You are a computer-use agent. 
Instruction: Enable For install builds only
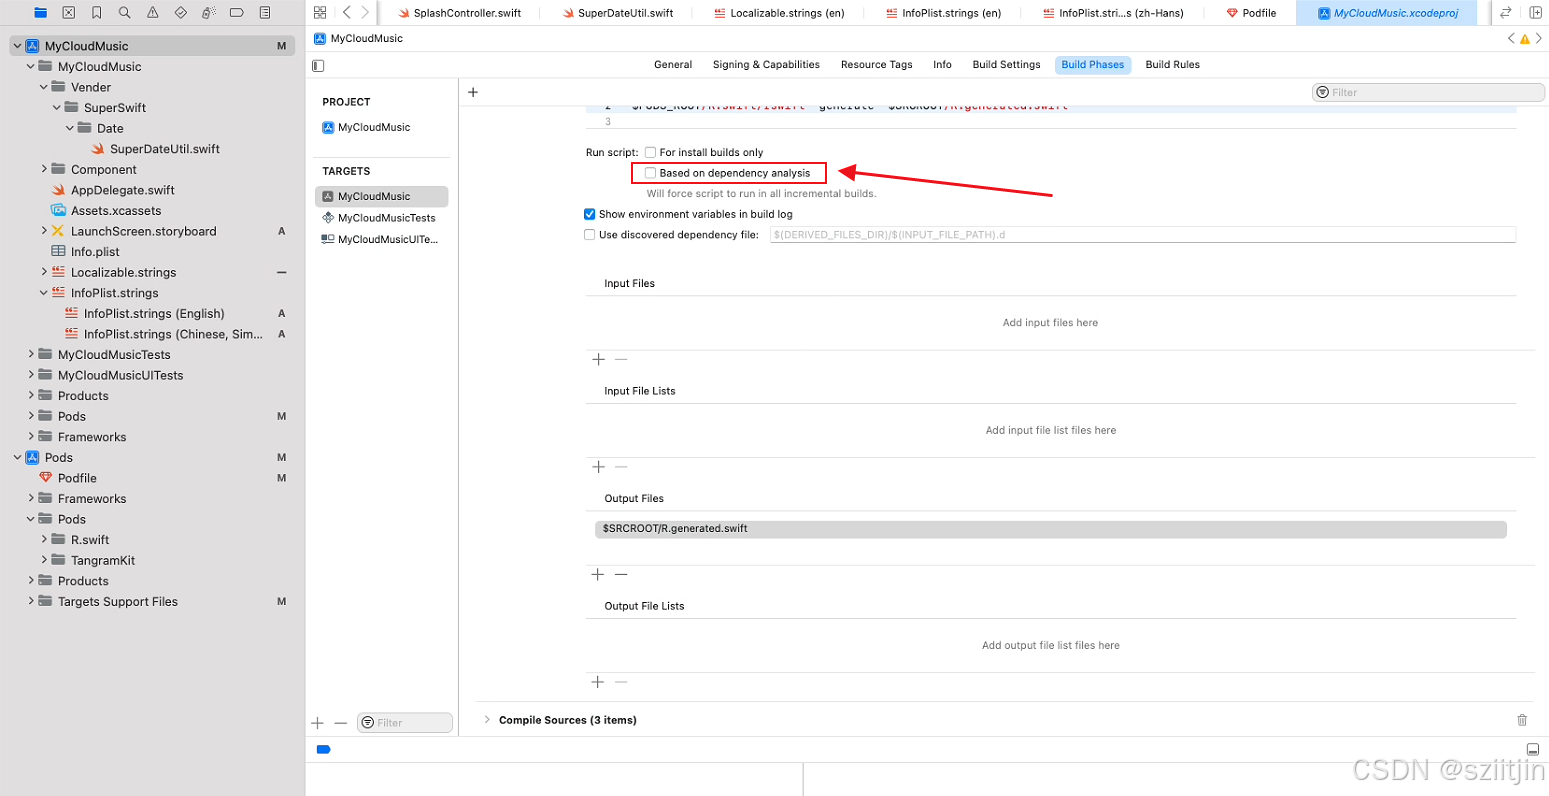point(650,152)
